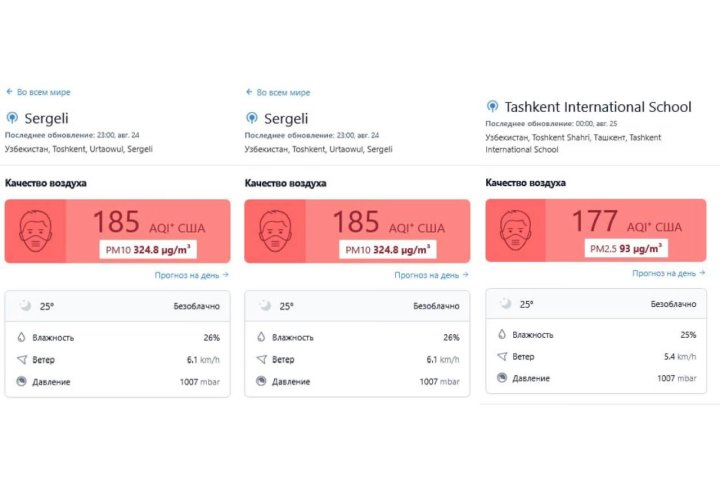The image size is (720, 478).
Task: Open the middle panel's "Во всем мире" back link
Action: (x=279, y=92)
